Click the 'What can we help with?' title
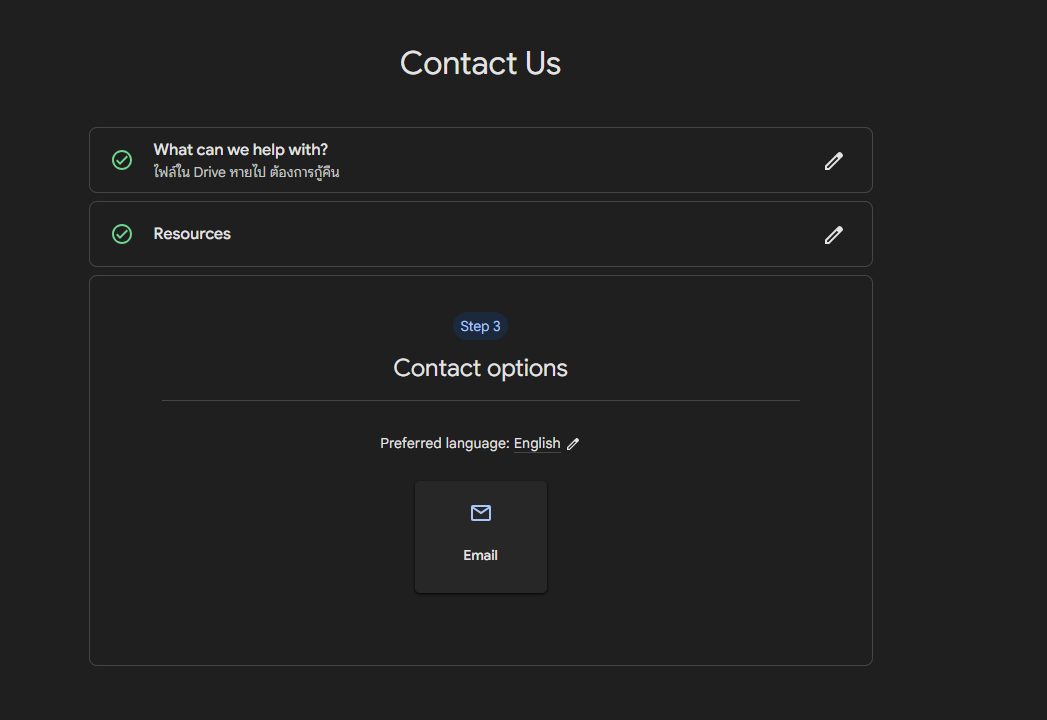 click(x=240, y=150)
